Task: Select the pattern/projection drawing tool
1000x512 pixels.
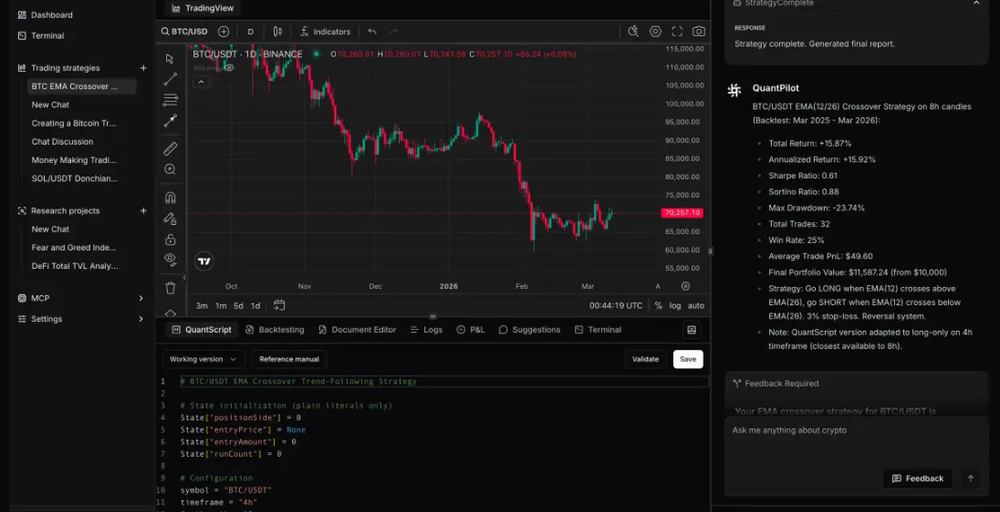Action: 170,121
